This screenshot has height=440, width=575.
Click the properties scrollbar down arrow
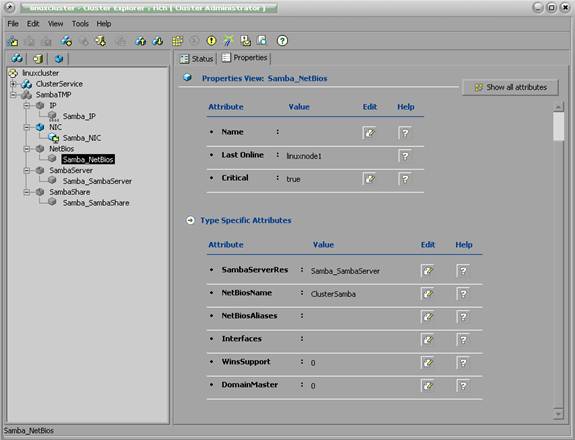pos(558,414)
